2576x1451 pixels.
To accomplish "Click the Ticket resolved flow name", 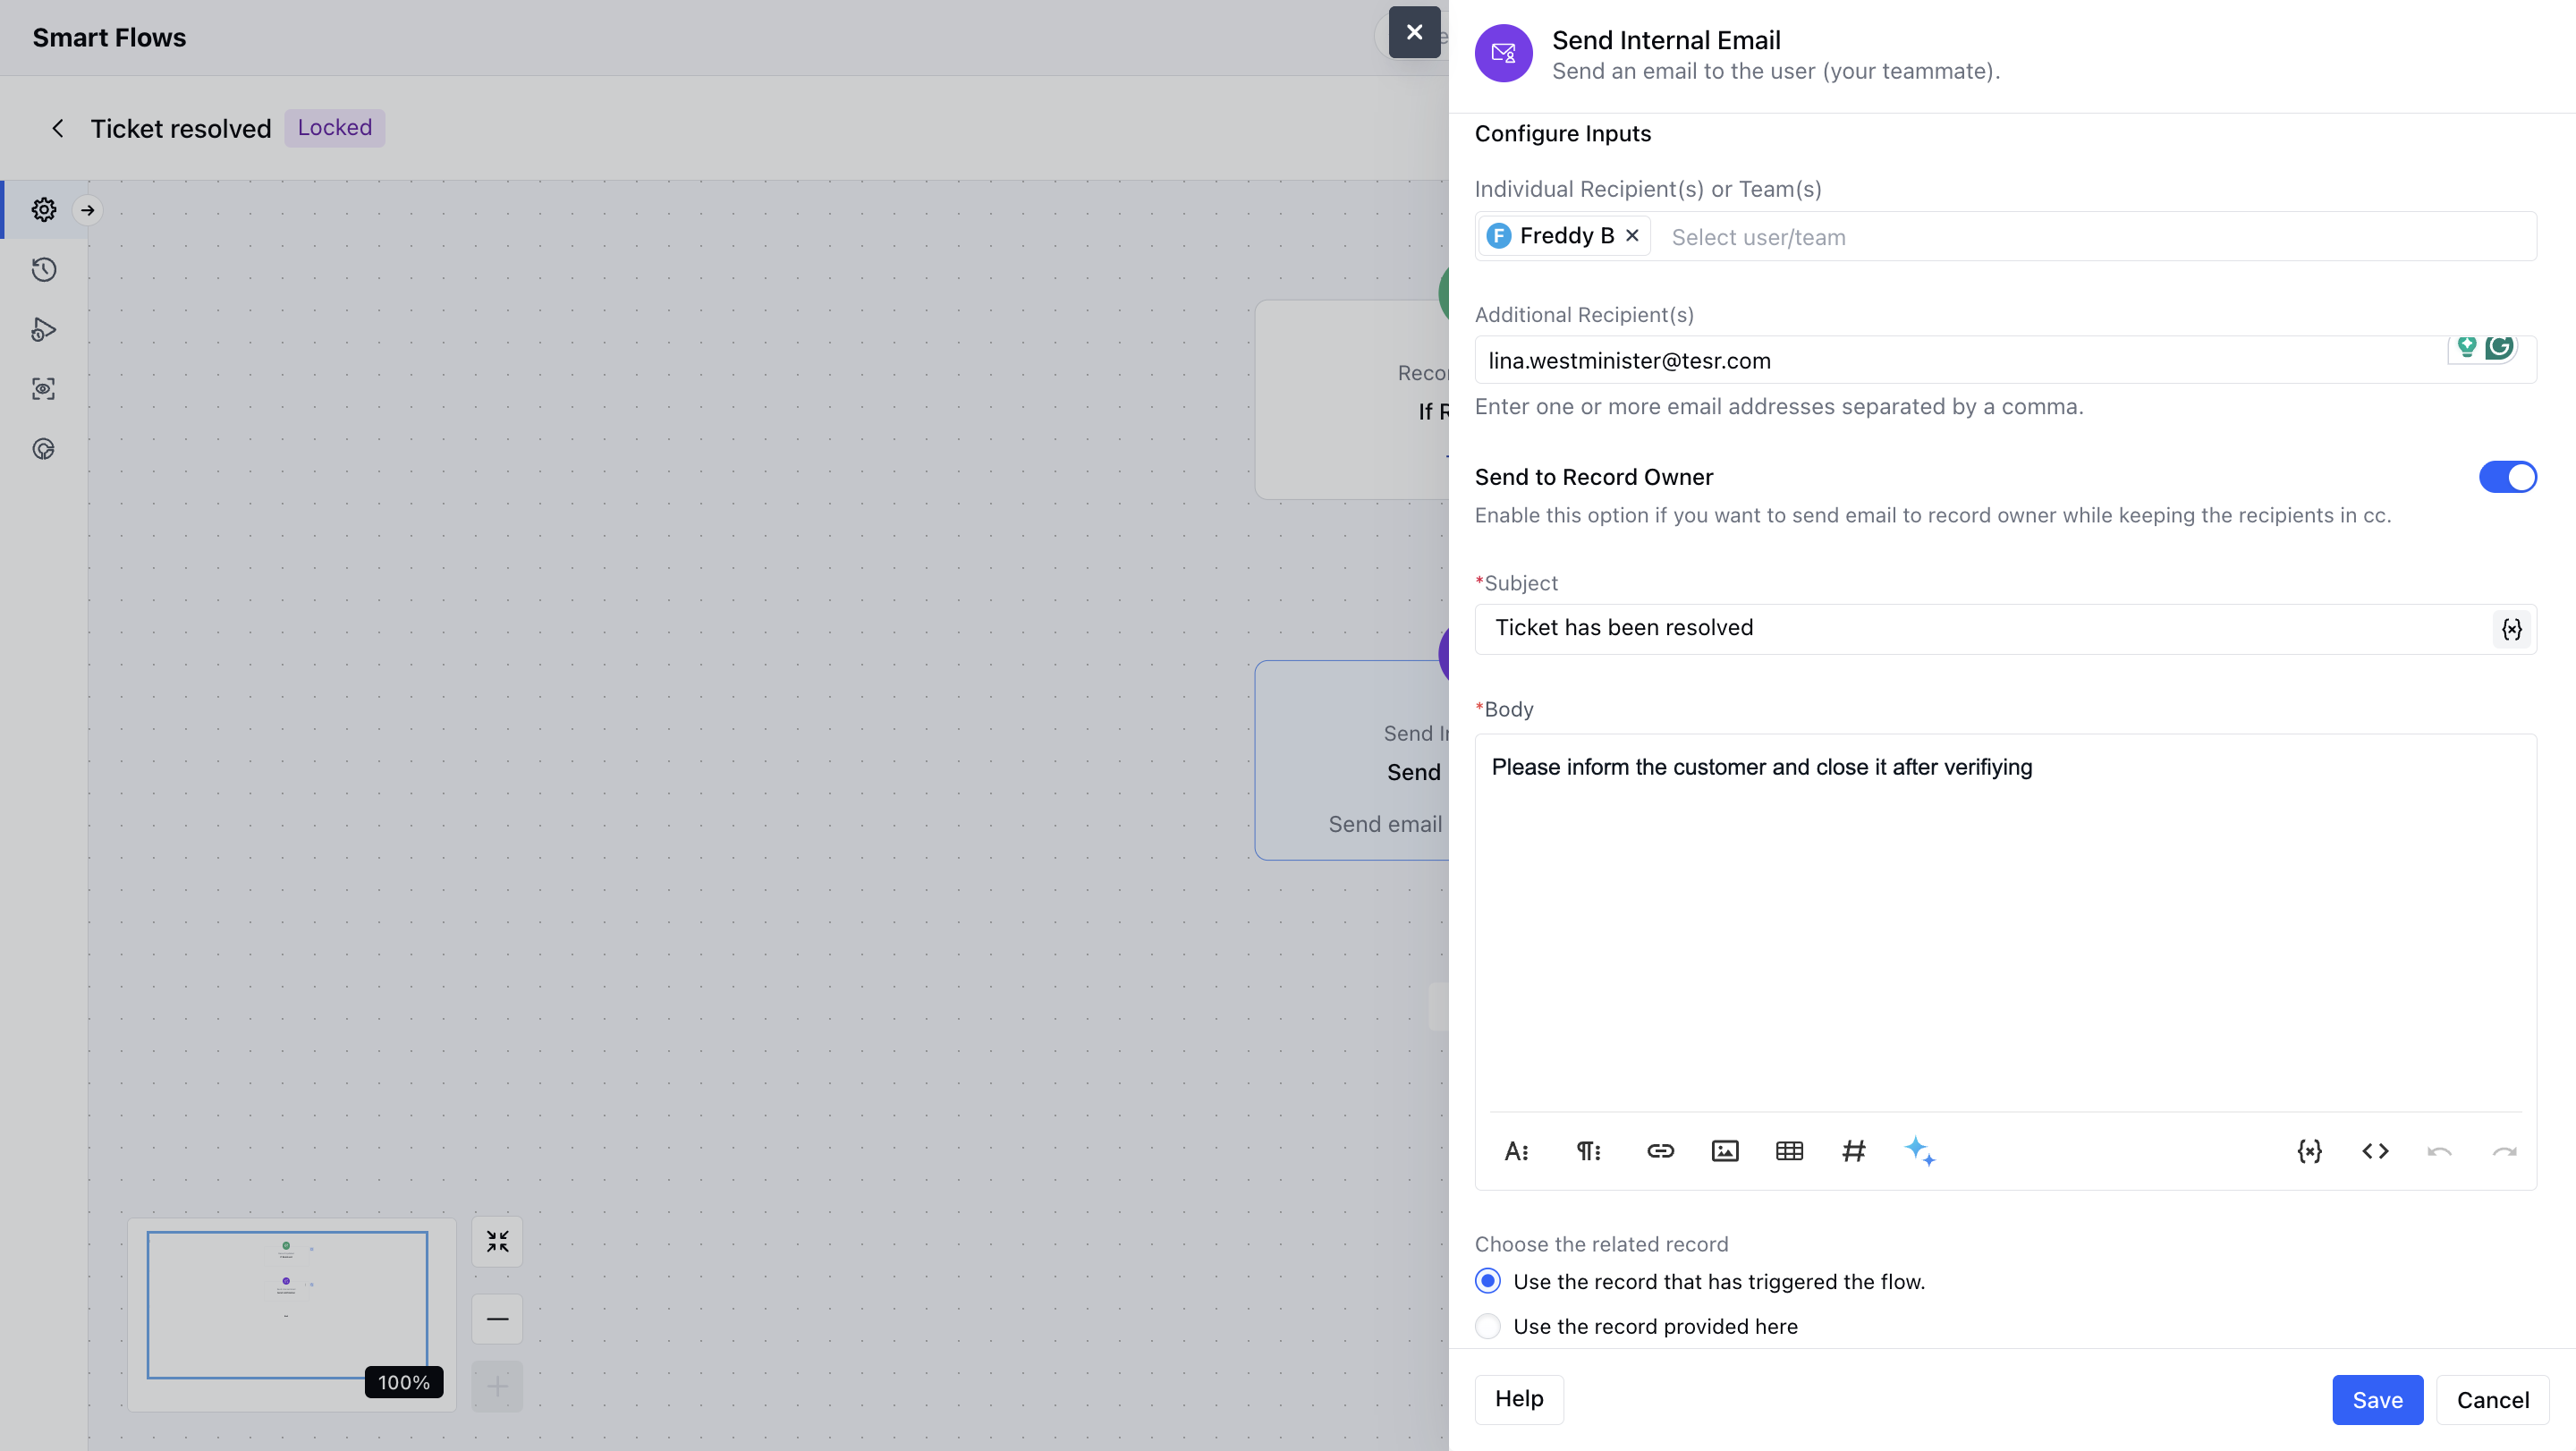I will 181,128.
